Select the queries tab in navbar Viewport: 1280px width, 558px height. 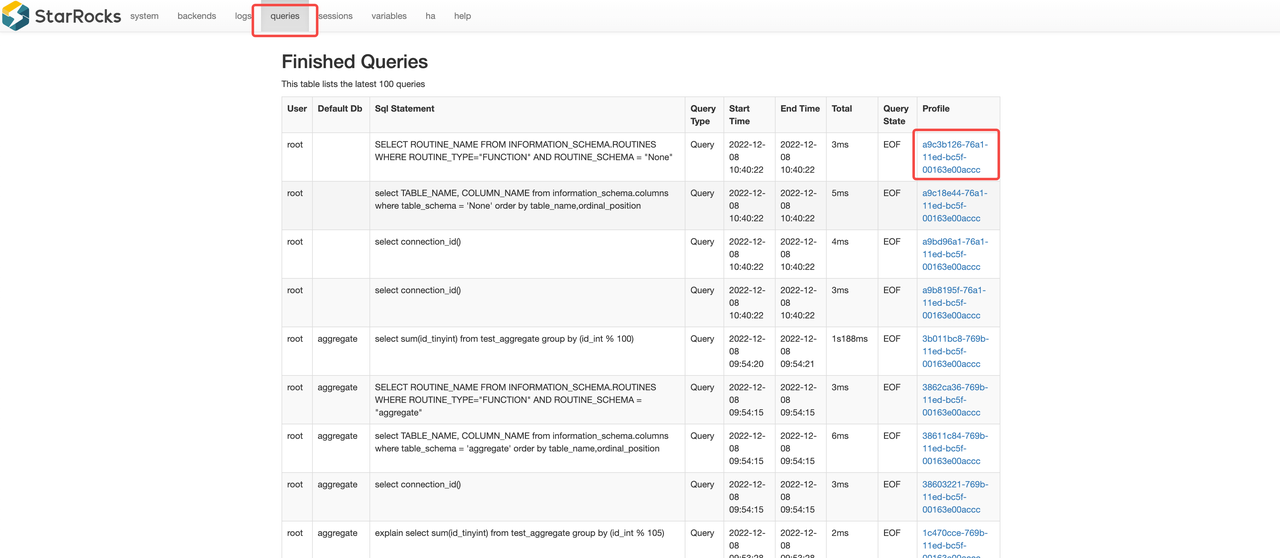(x=285, y=16)
